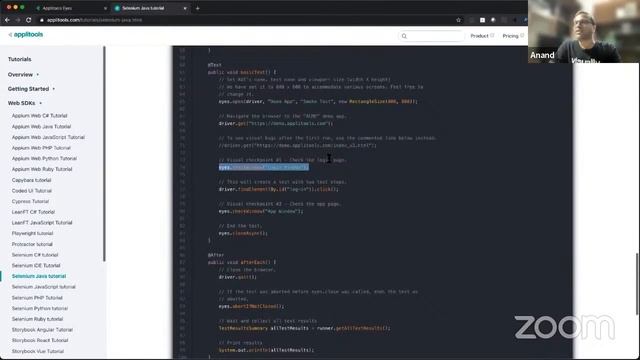
Task: Click the browser forward arrow
Action: pyautogui.click(x=18, y=20)
